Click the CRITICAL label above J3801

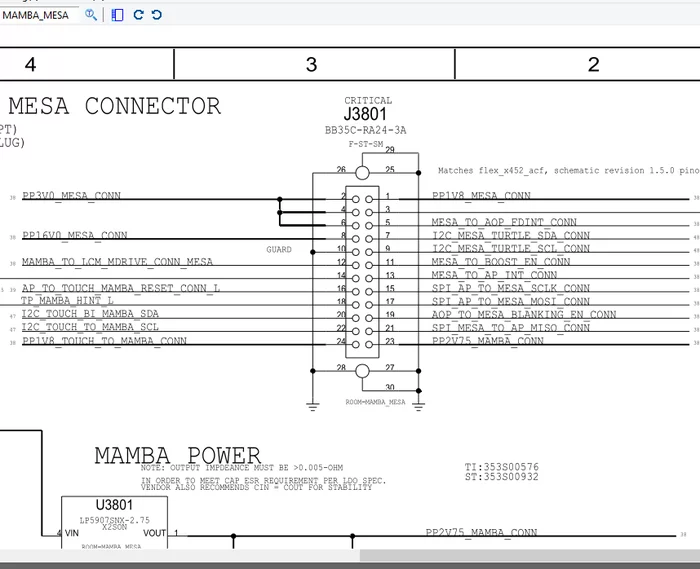368,100
